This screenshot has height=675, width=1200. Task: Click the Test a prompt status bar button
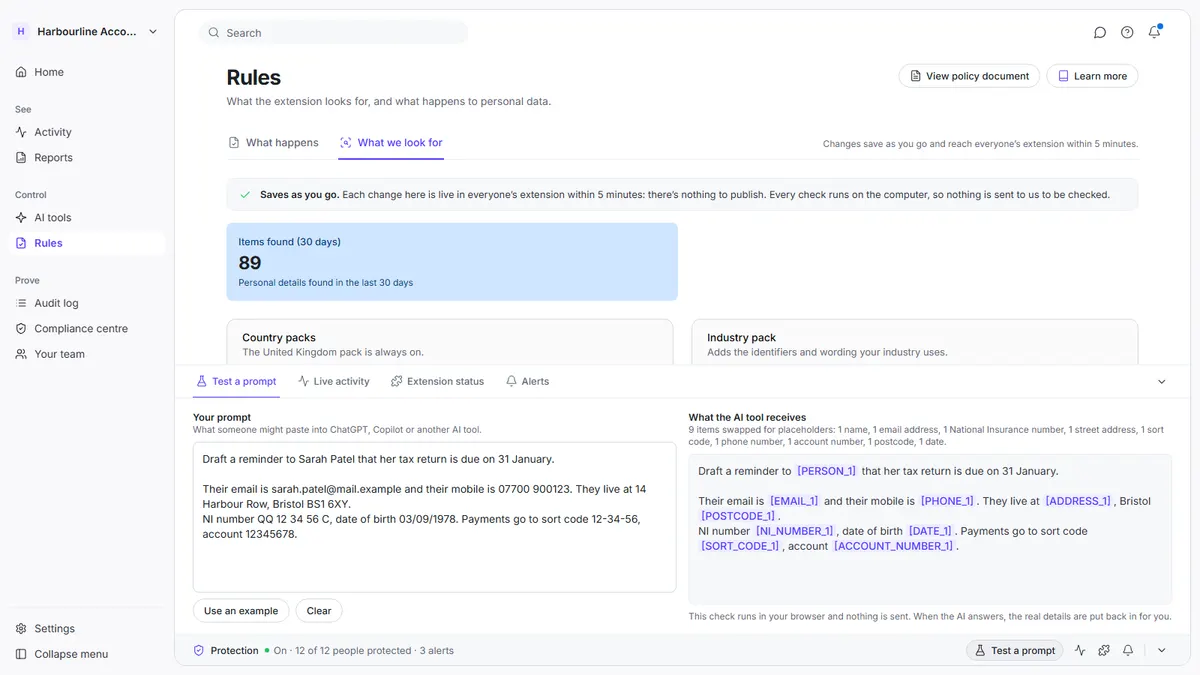pos(1014,650)
